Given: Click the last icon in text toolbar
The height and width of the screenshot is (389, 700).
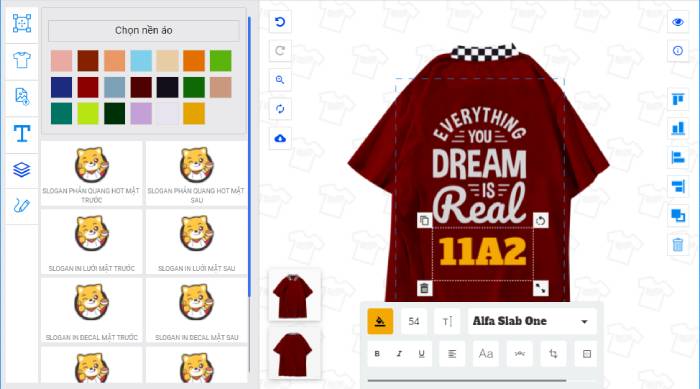Looking at the screenshot, I should (x=587, y=354).
